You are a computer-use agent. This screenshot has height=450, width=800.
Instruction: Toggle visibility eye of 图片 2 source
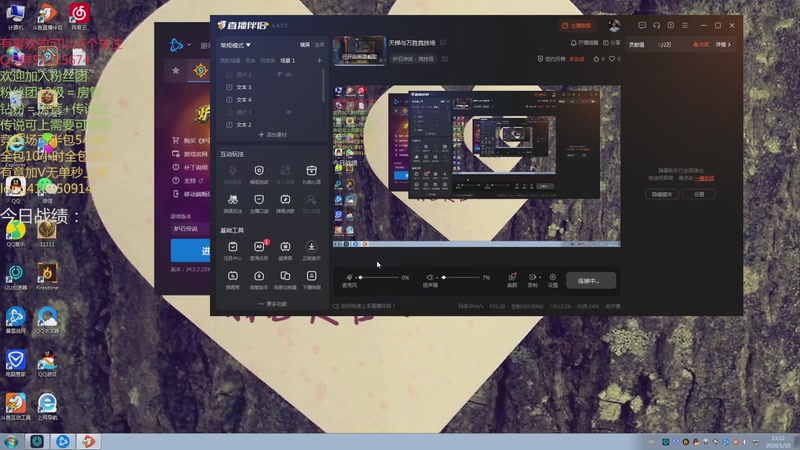pos(289,74)
